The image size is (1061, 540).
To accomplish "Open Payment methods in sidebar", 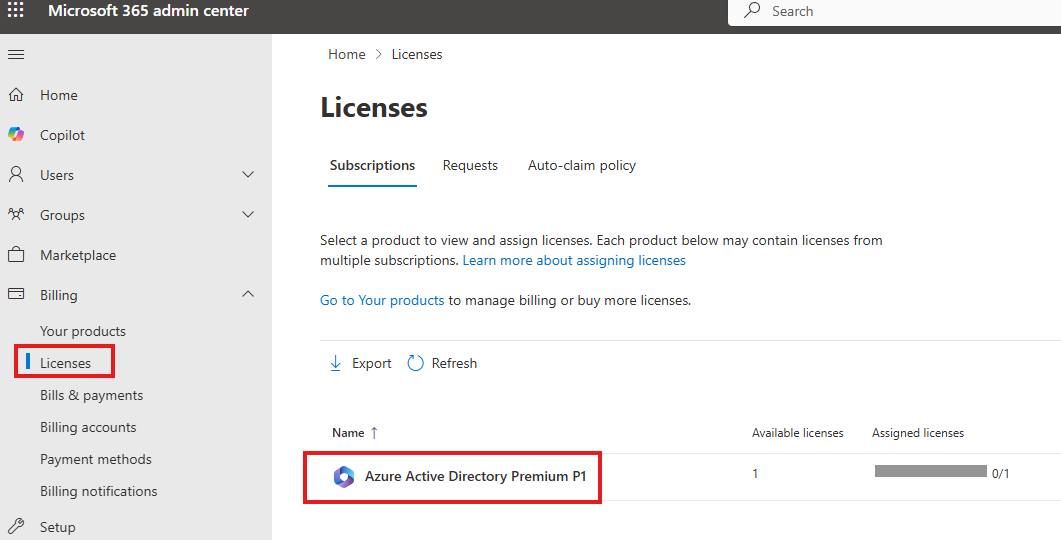I will tap(95, 459).
